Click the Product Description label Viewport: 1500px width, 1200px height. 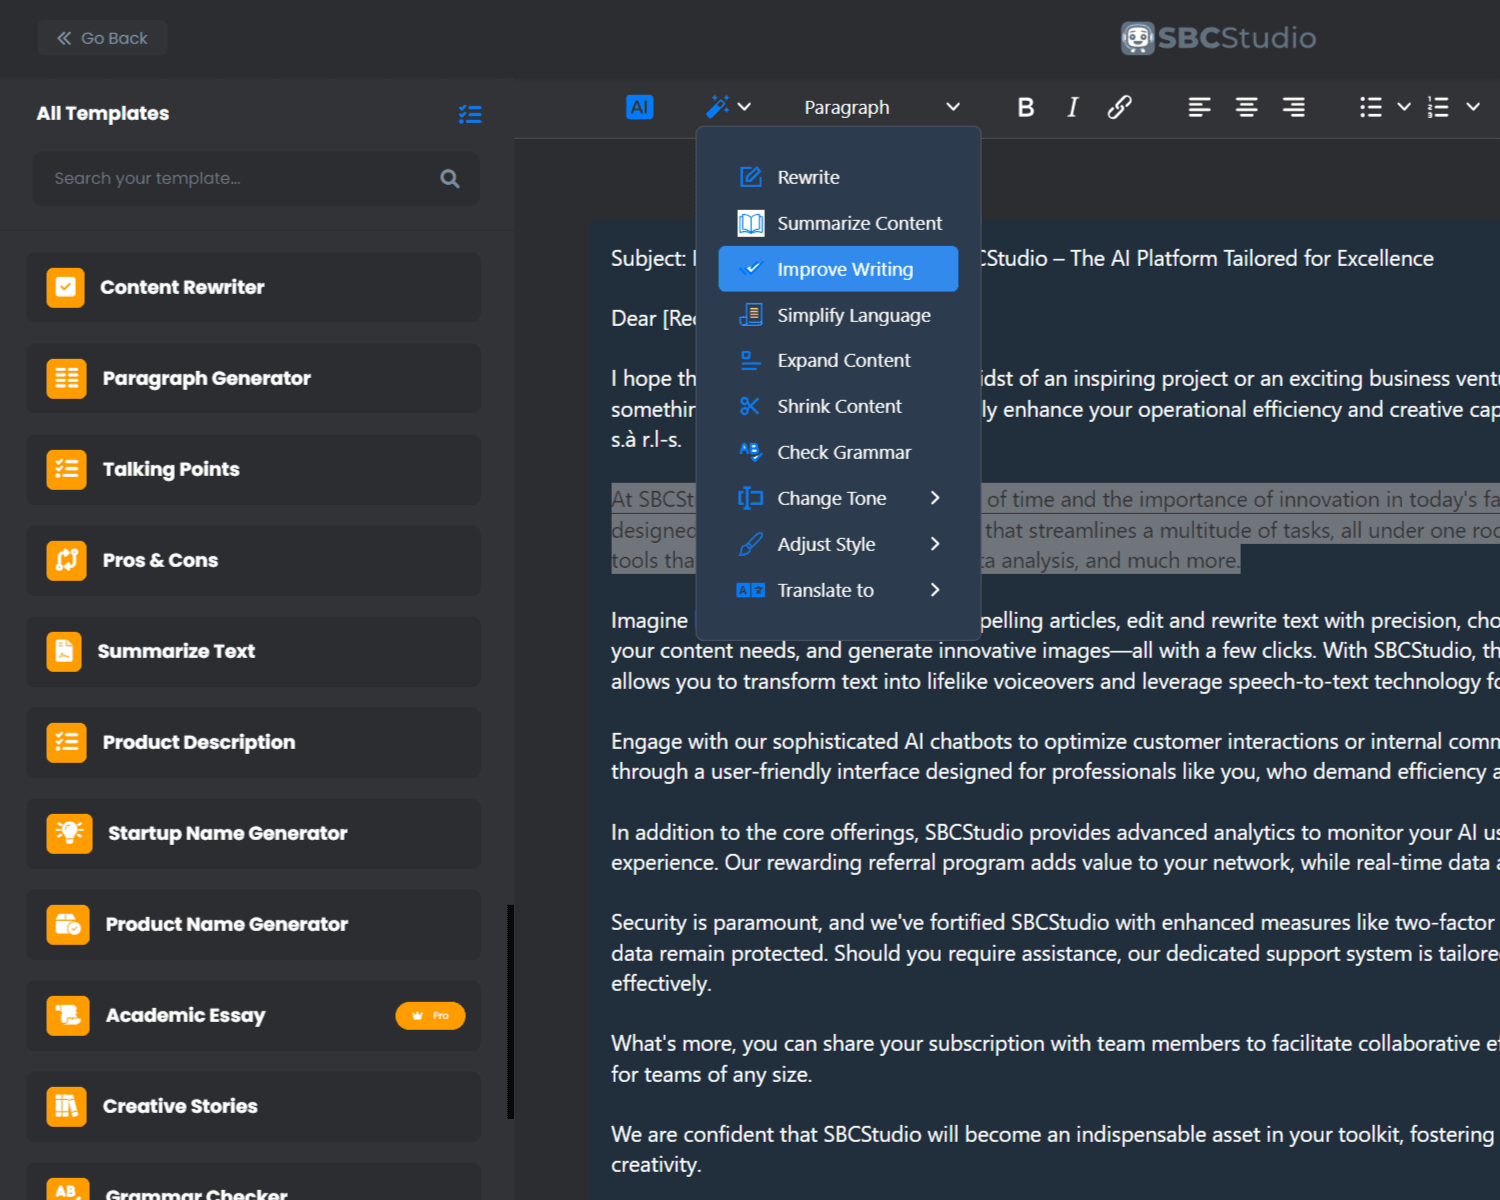coord(199,742)
